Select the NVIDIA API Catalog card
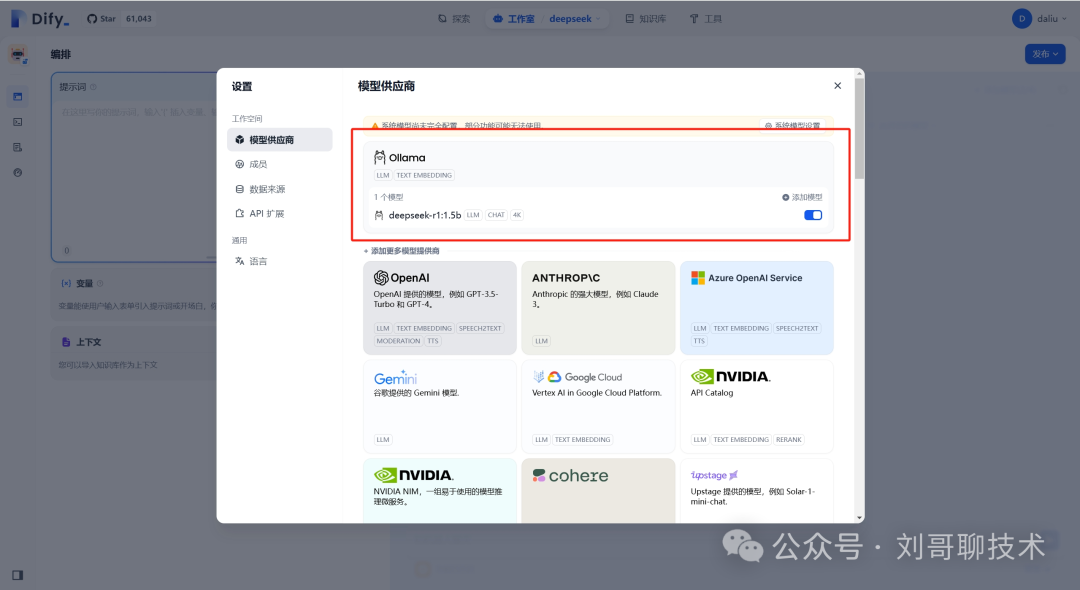Screen dimensions: 1080x590 pyautogui.click(x=756, y=406)
